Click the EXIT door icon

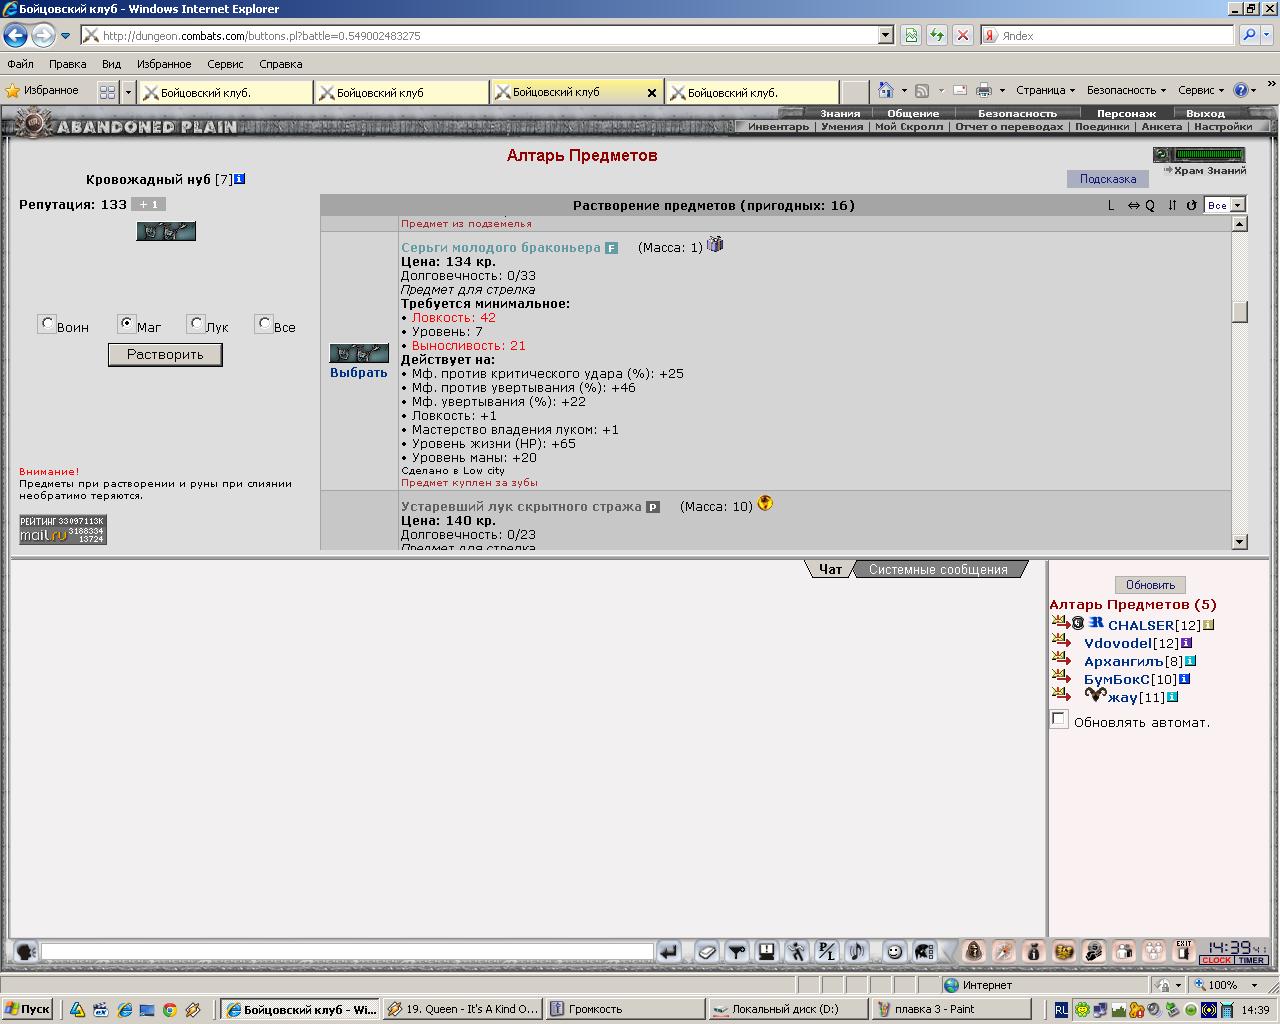[1184, 950]
